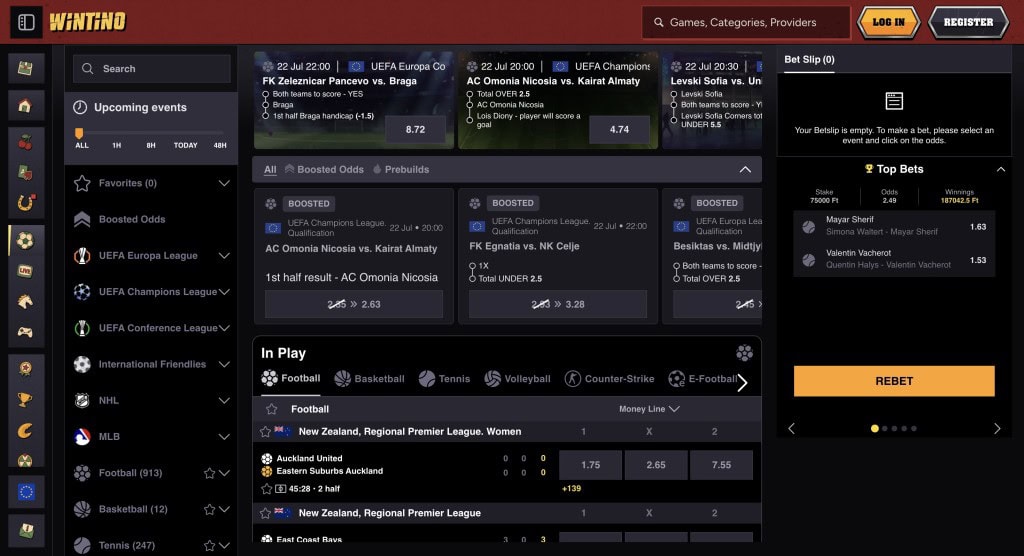Open the EU flag icon in left rail
Image resolution: width=1024 pixels, height=556 pixels.
pos(25,492)
